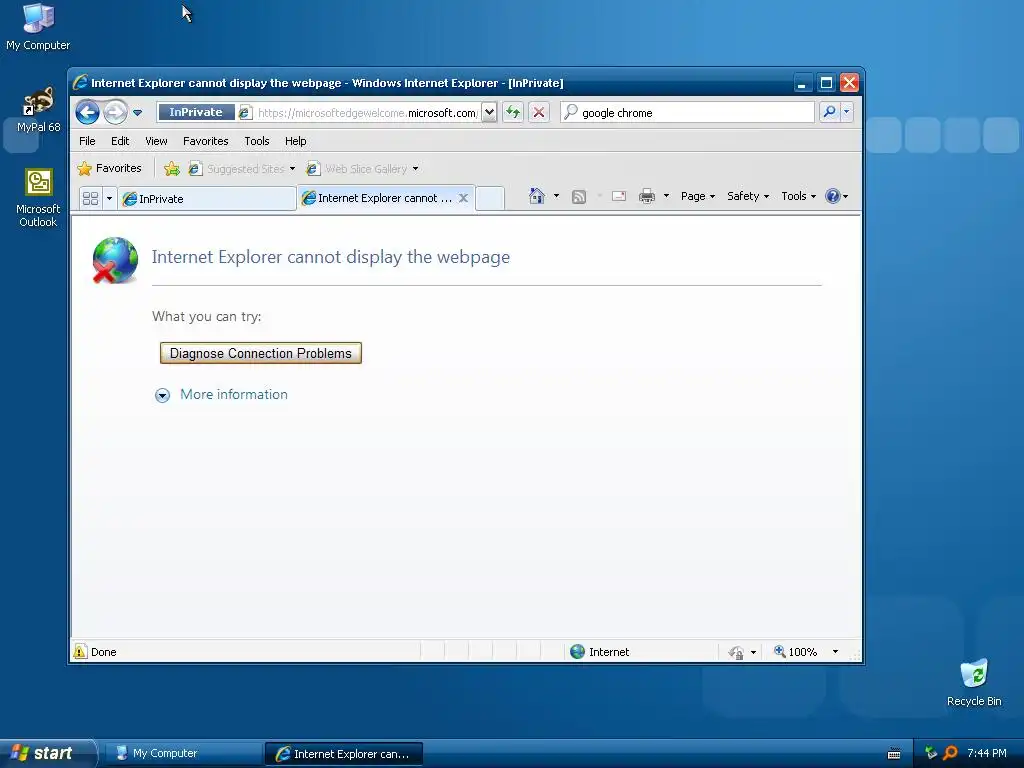Run search with magnifying glass button
The width and height of the screenshot is (1024, 768).
pos(829,112)
